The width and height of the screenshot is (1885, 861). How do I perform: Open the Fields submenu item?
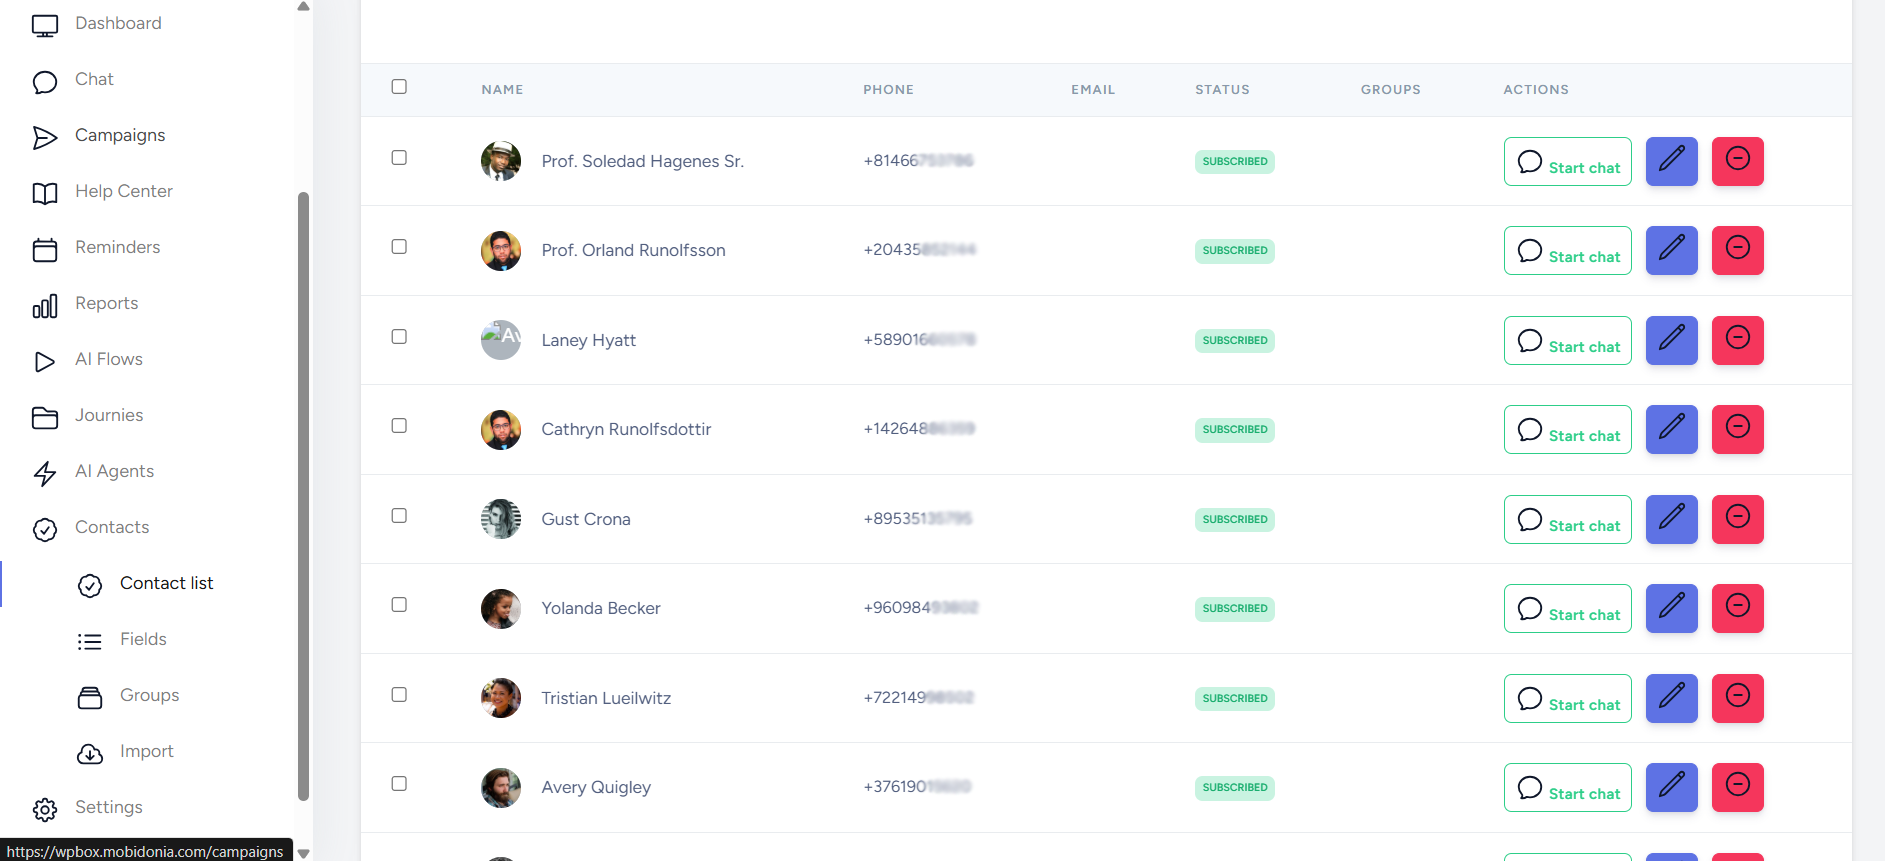(x=143, y=639)
